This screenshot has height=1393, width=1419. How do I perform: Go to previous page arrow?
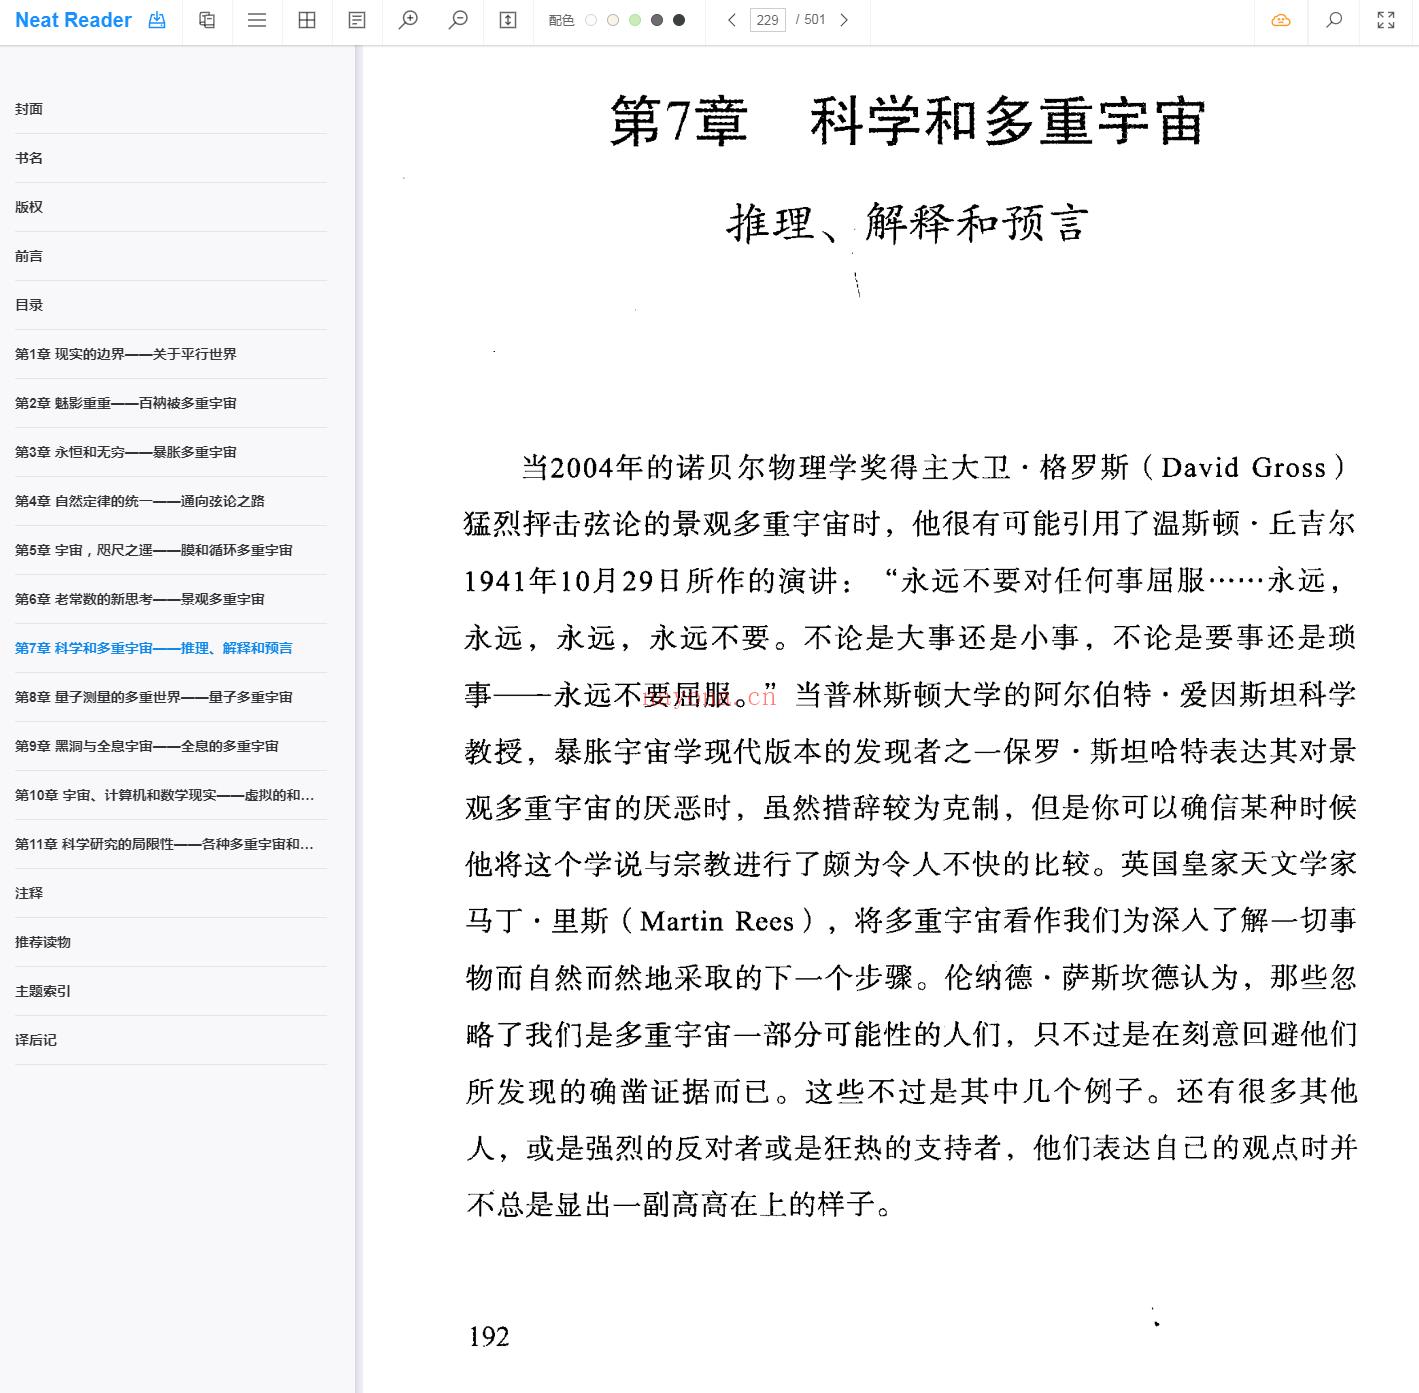click(x=732, y=20)
